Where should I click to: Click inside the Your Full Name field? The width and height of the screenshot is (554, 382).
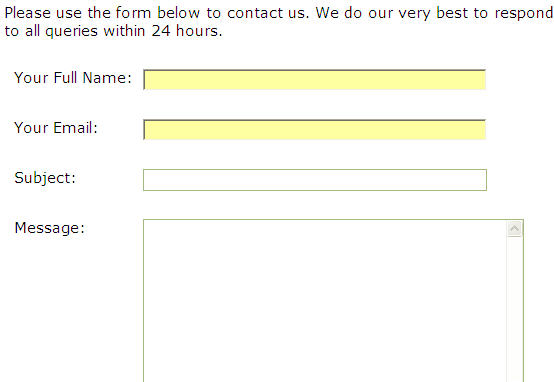314,80
